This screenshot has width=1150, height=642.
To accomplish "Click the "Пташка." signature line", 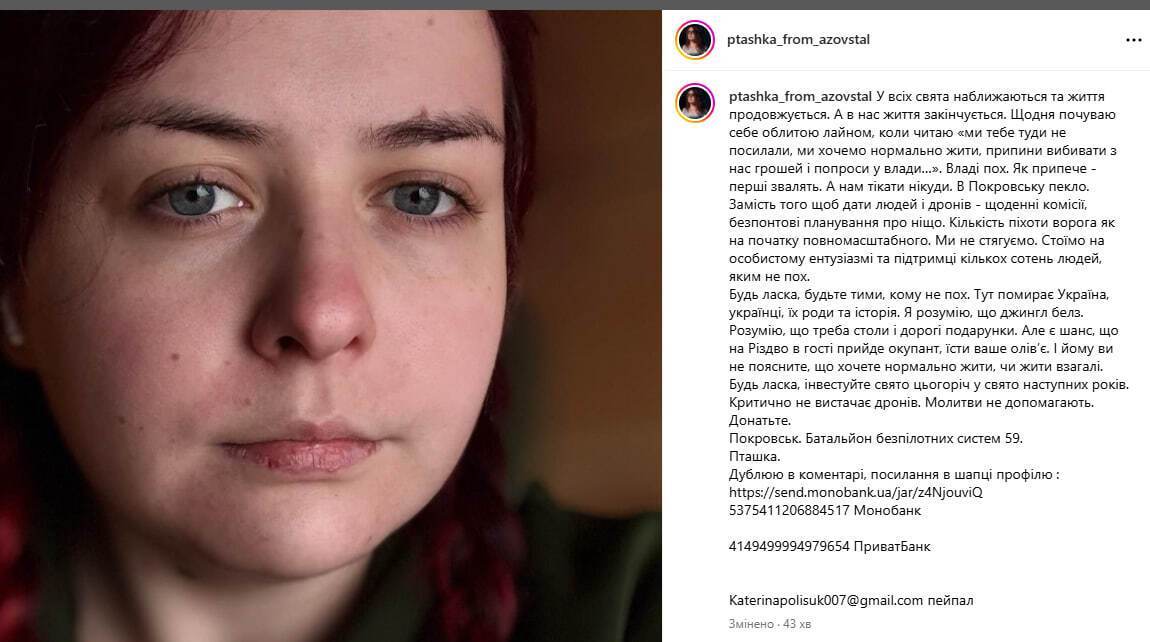I will (x=755, y=456).
